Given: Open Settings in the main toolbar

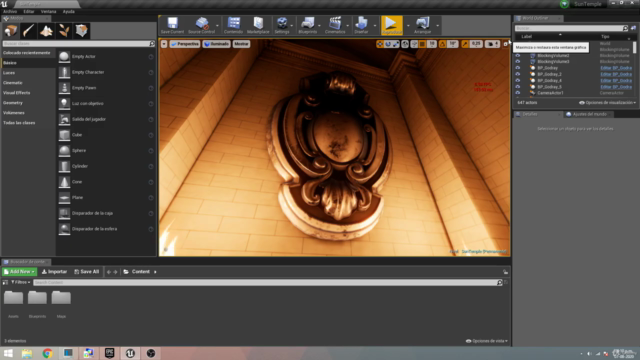Looking at the screenshot, I should 282,25.
